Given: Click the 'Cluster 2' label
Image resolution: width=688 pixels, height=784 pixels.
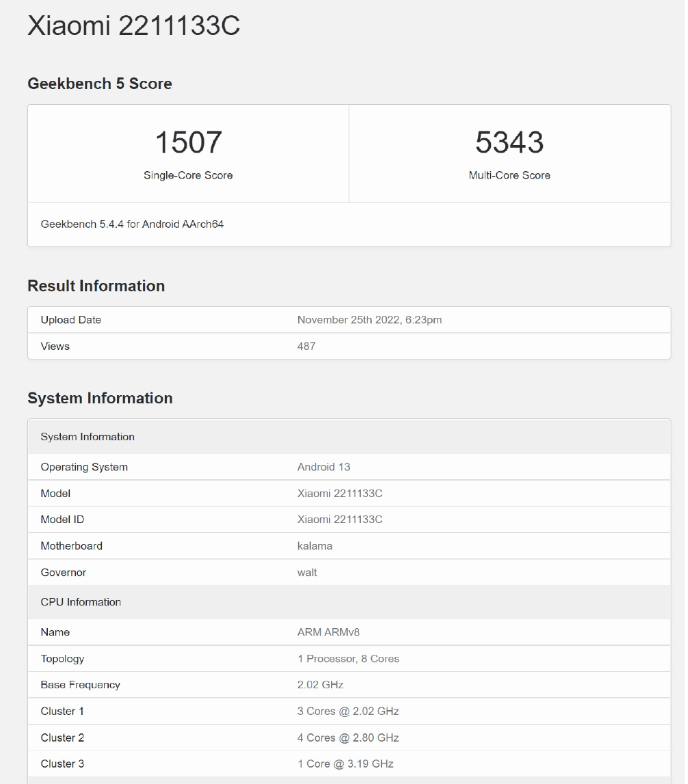Looking at the screenshot, I should pos(62,738).
